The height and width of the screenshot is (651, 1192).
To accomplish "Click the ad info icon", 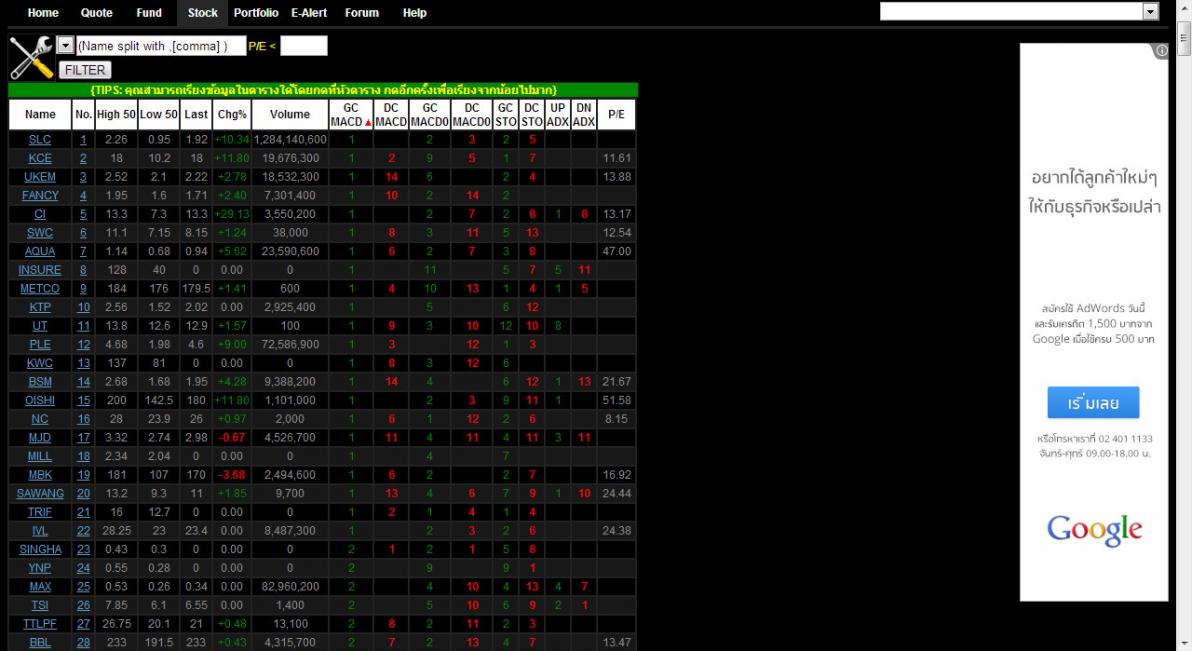I will click(x=1161, y=51).
